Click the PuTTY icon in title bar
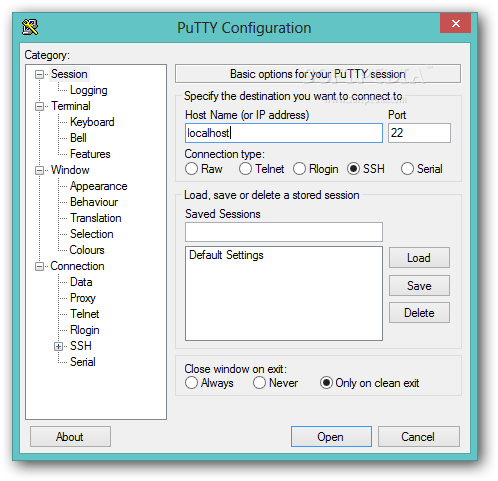Image resolution: width=498 pixels, height=481 pixels. (30, 27)
